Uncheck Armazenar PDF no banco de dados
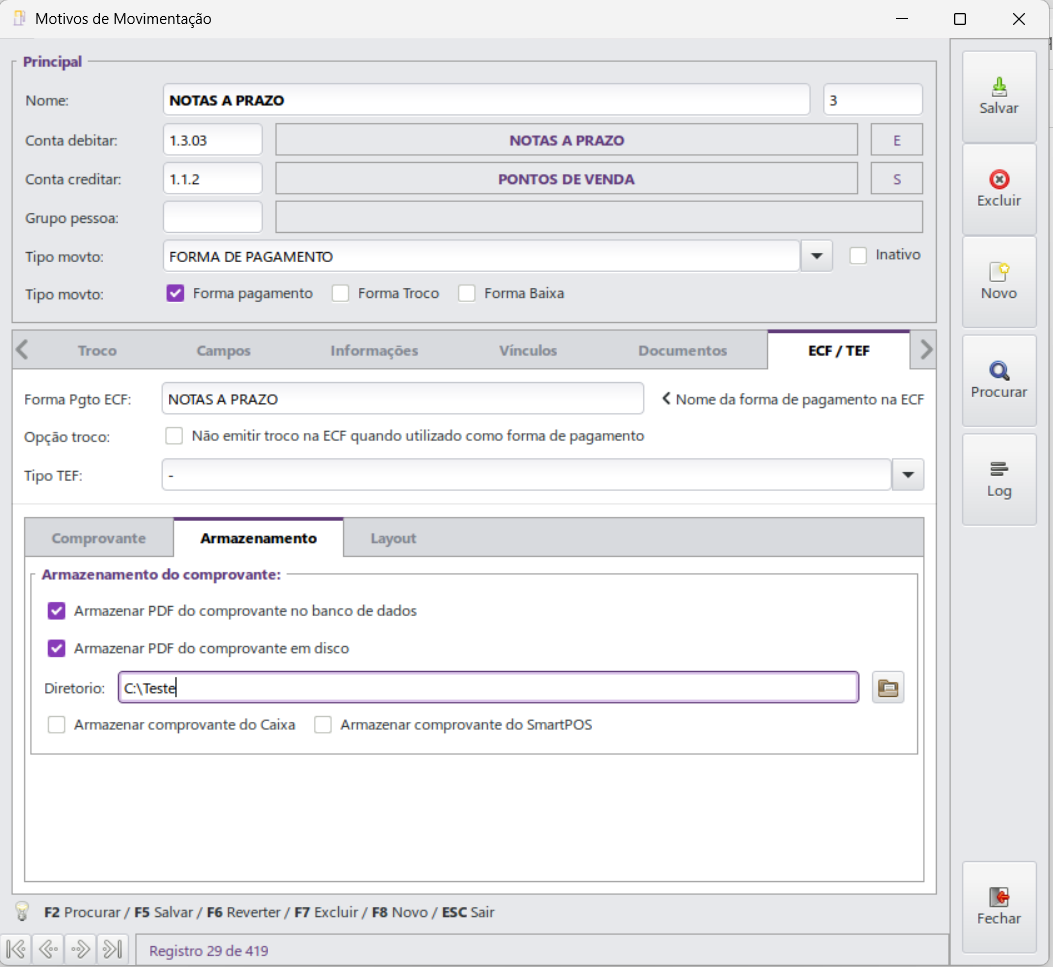Image resolution: width=1053 pixels, height=967 pixels. [56, 611]
